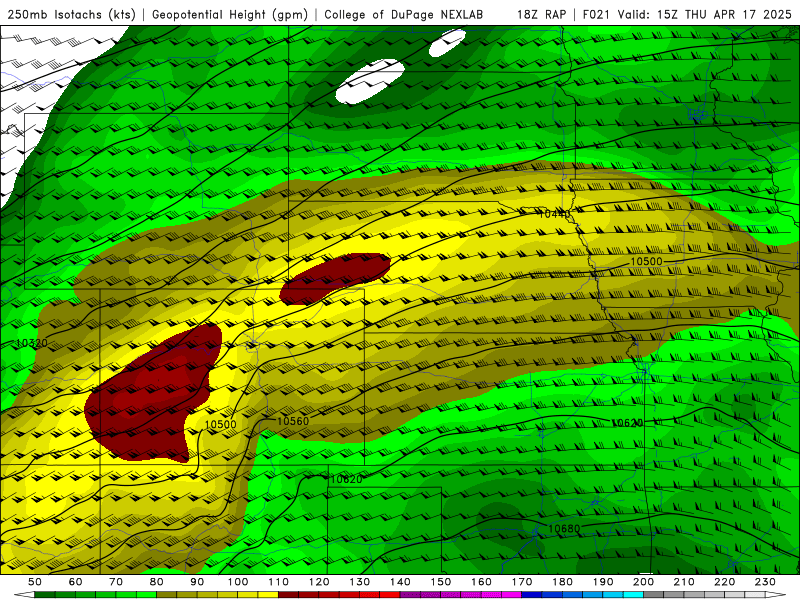The width and height of the screenshot is (800, 600).
Task: Click legend value 60
Action: coord(75,582)
